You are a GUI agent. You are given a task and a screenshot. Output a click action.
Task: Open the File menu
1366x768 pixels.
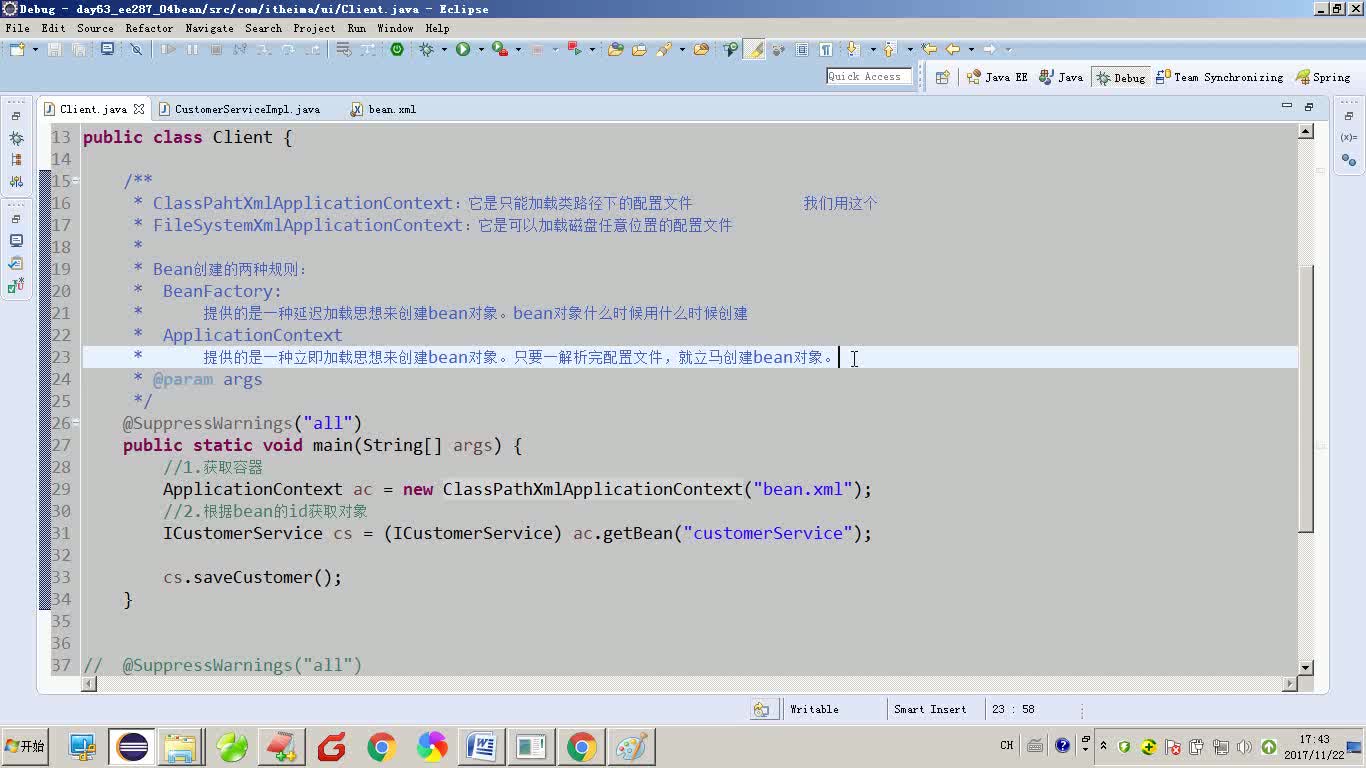[x=17, y=28]
